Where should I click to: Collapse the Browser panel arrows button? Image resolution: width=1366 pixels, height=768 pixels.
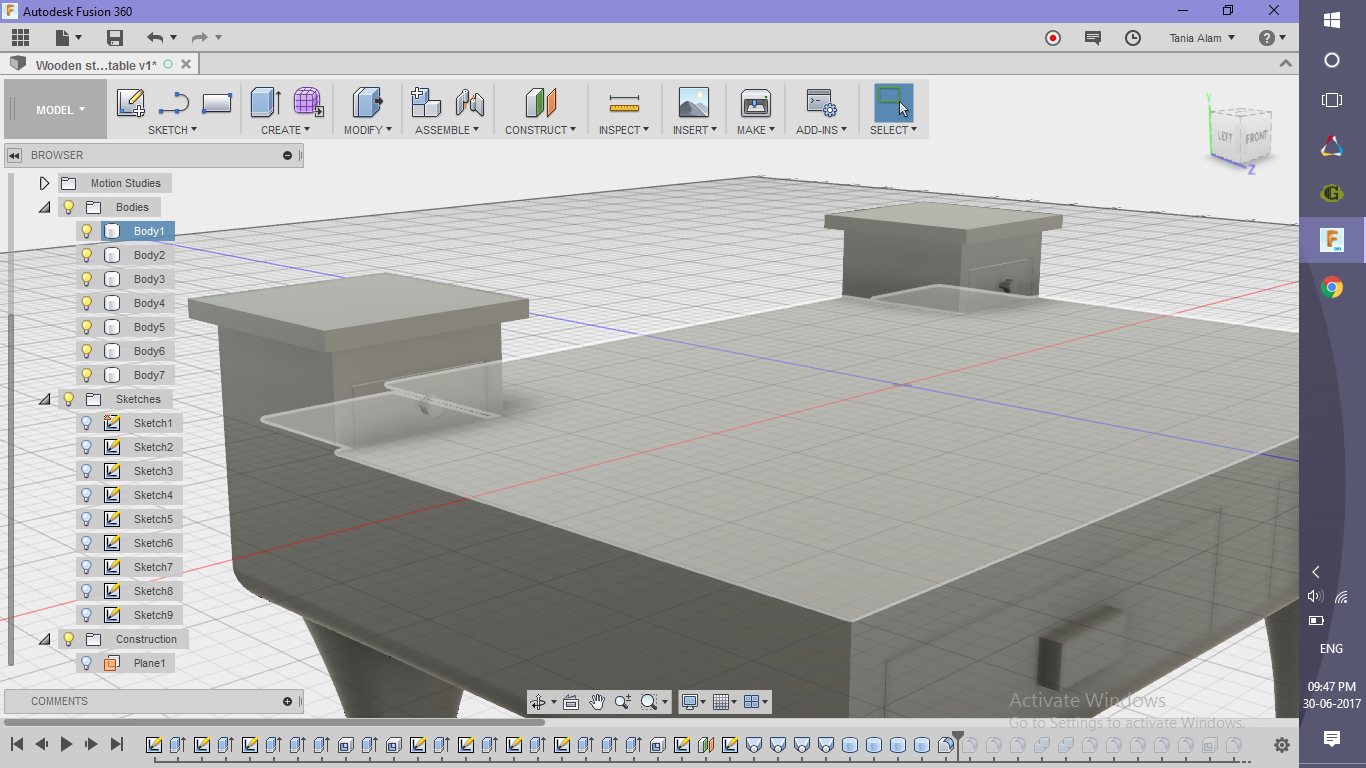pyautogui.click(x=15, y=155)
